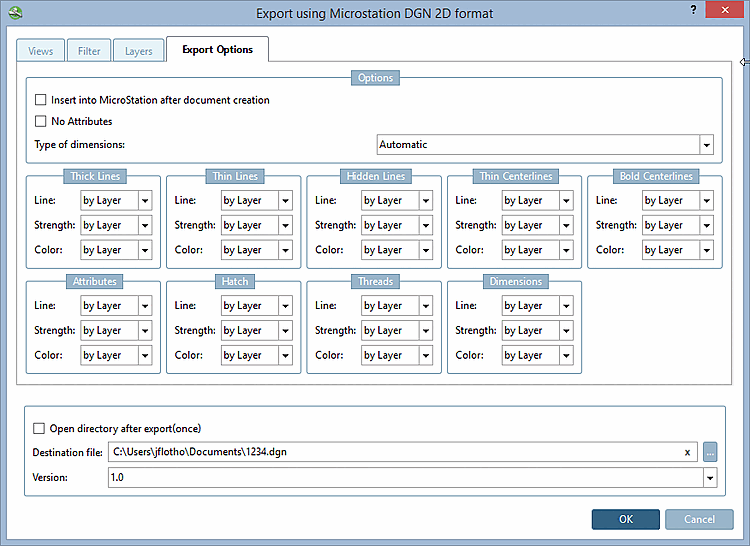750x546 pixels.
Task: Select the Filter tab
Action: coord(89,50)
